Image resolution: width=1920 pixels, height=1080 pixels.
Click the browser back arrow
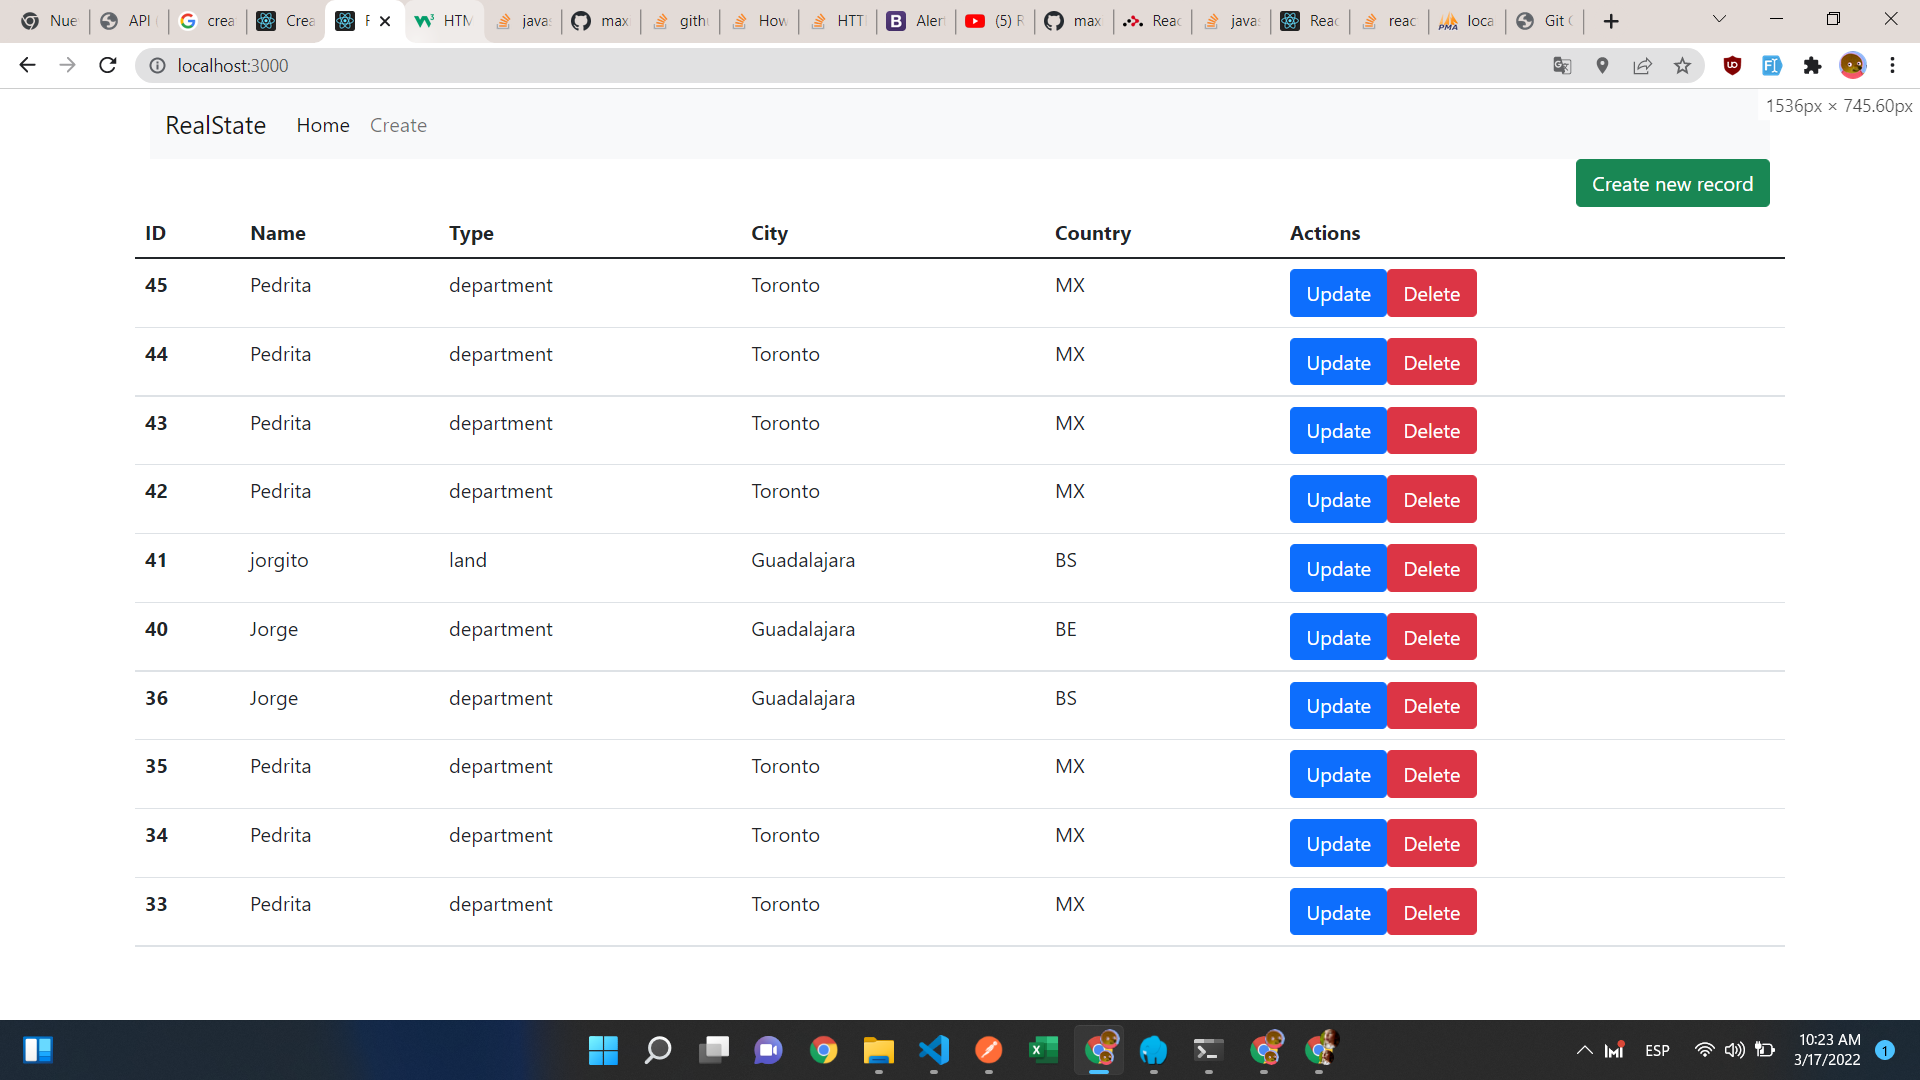tap(27, 65)
